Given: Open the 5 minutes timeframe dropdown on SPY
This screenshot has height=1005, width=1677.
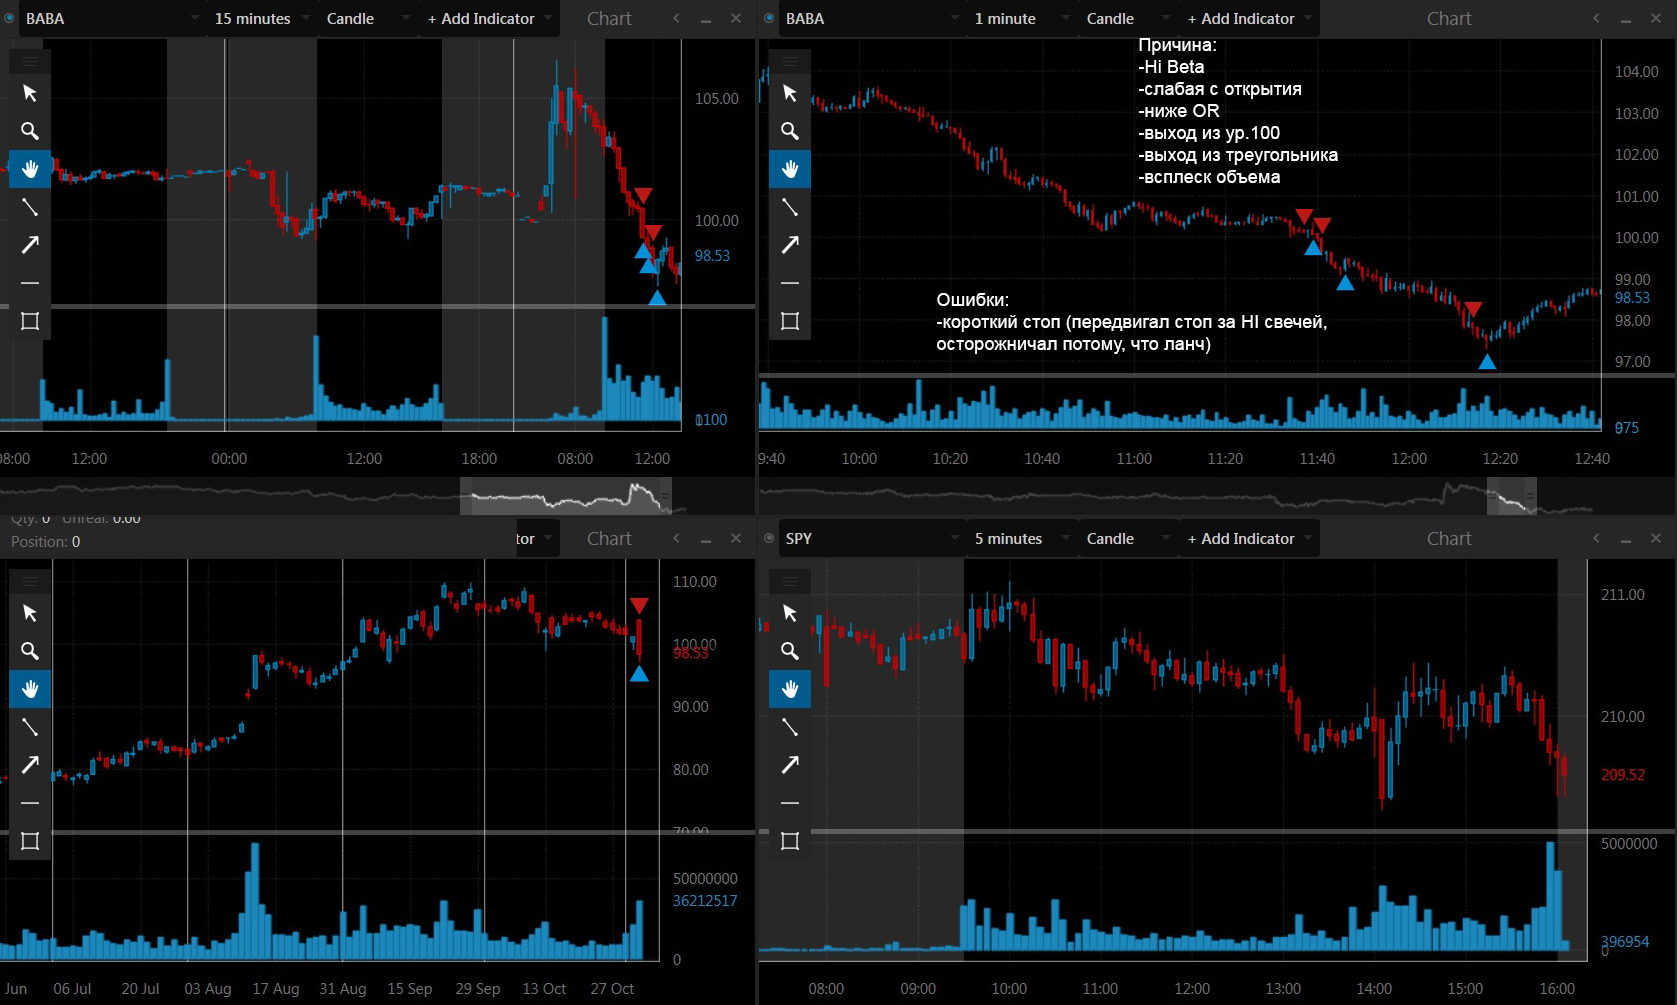Looking at the screenshot, I should coord(1021,539).
